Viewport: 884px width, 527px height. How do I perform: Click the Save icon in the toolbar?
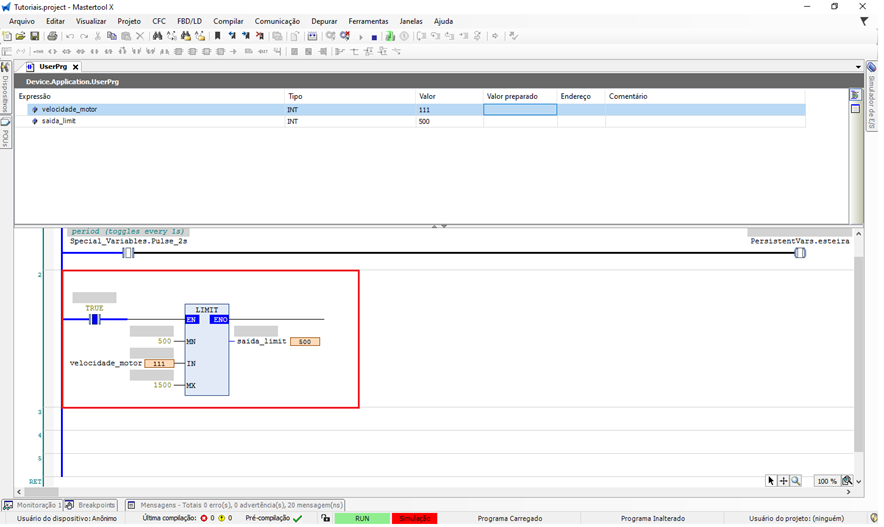(34, 36)
